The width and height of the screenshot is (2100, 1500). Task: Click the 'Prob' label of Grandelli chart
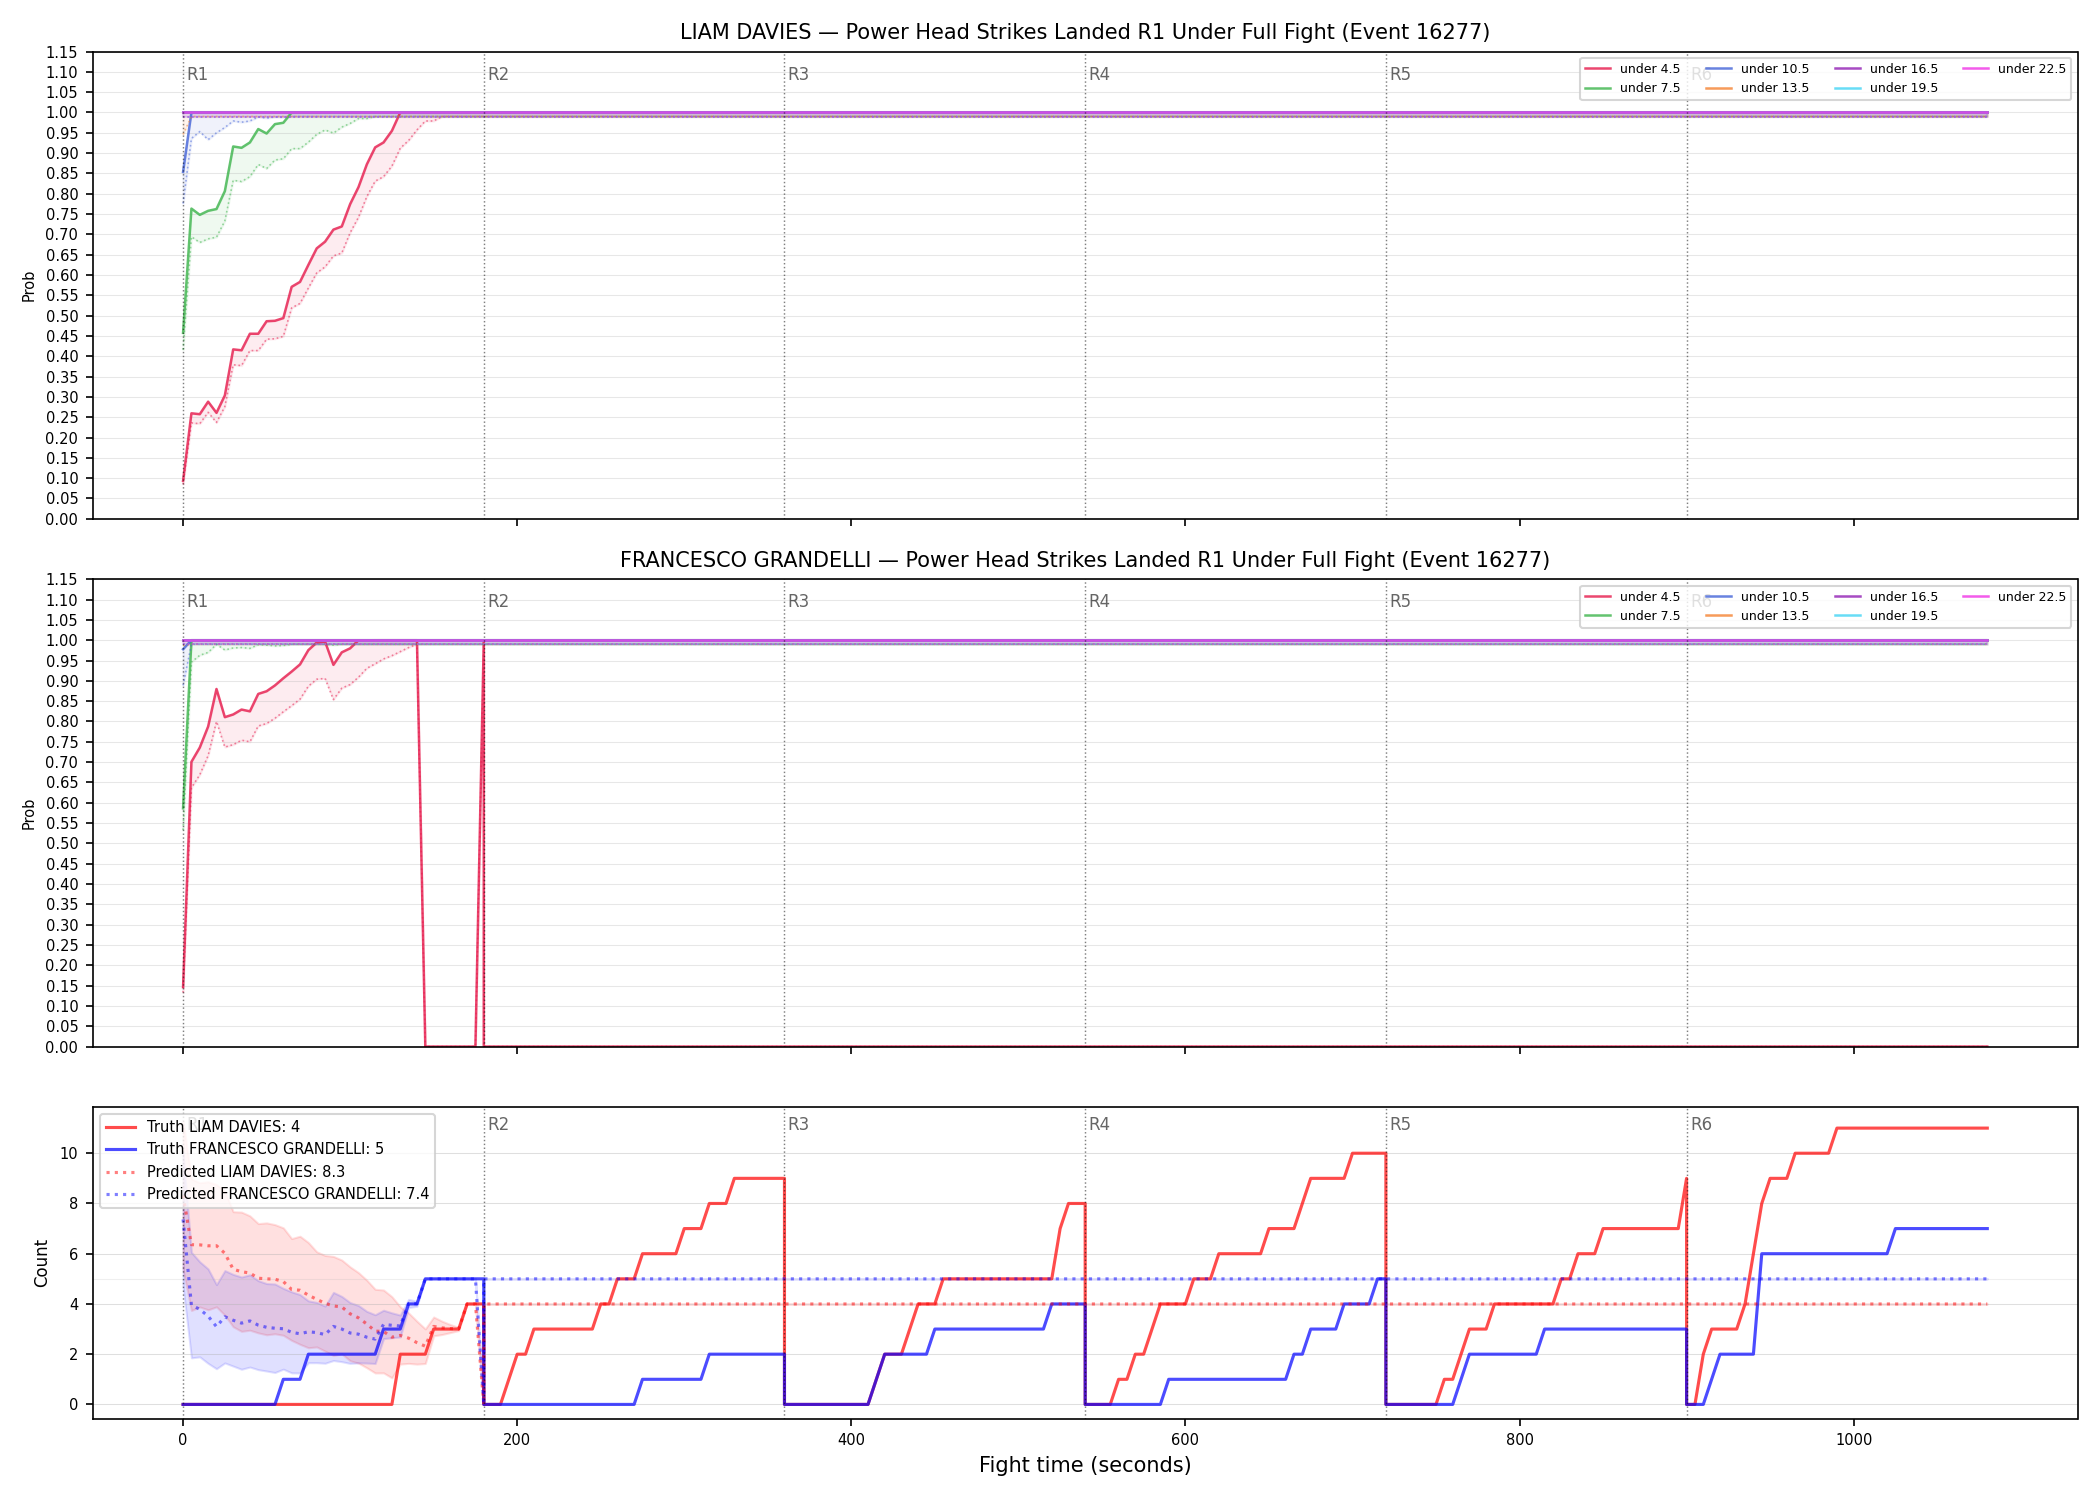coord(28,814)
